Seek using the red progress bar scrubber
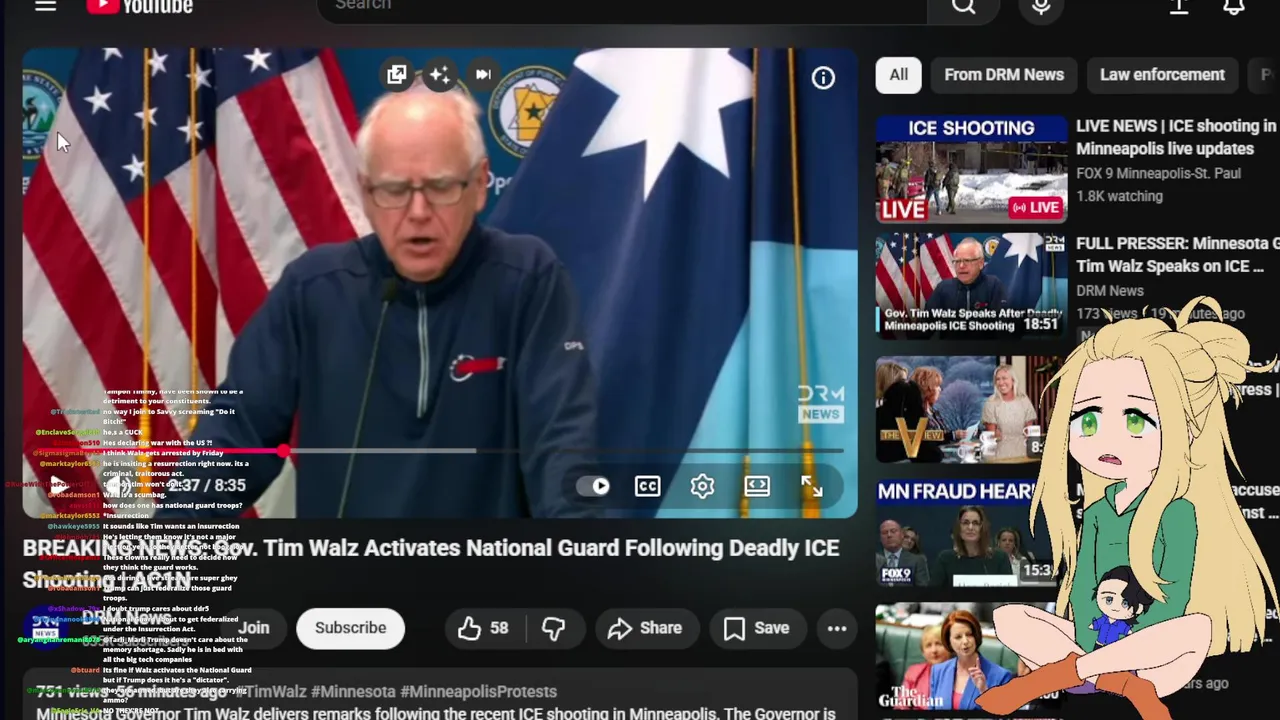 point(285,452)
